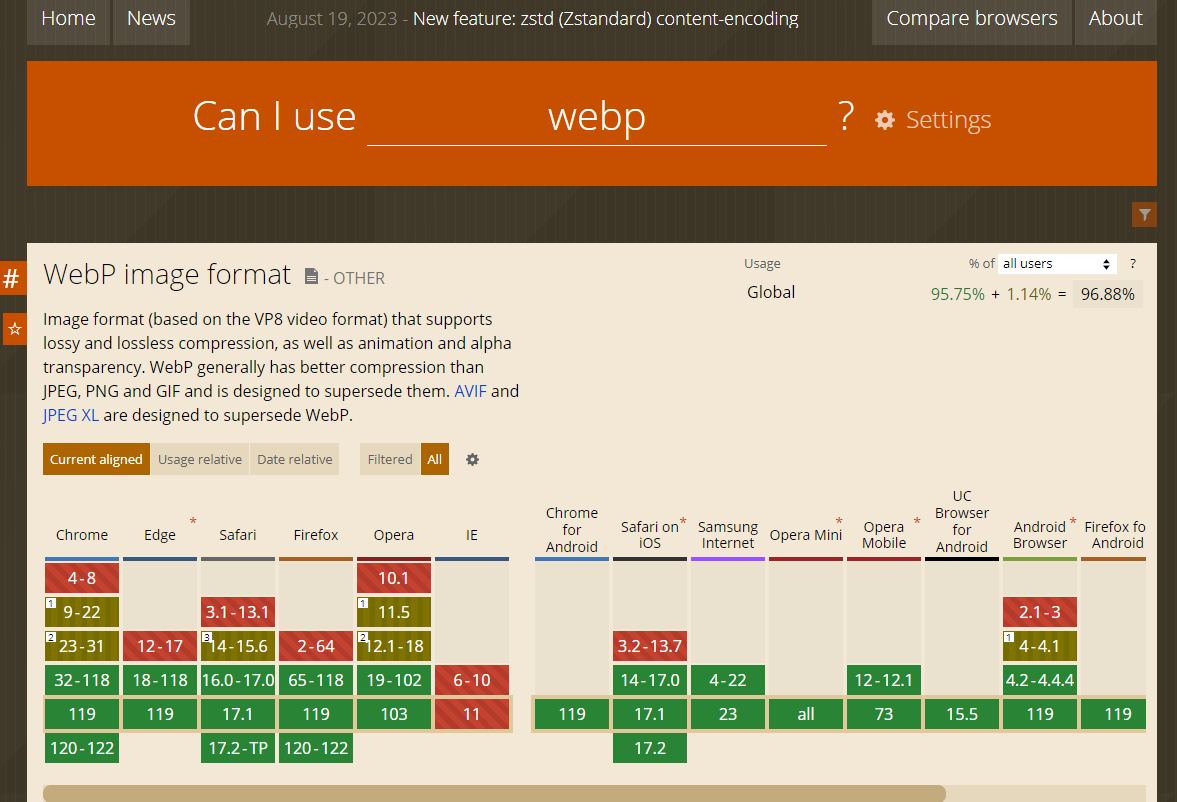Screen dimensions: 1177x802
Task: Click the document icon beside WebP title
Action: [311, 277]
